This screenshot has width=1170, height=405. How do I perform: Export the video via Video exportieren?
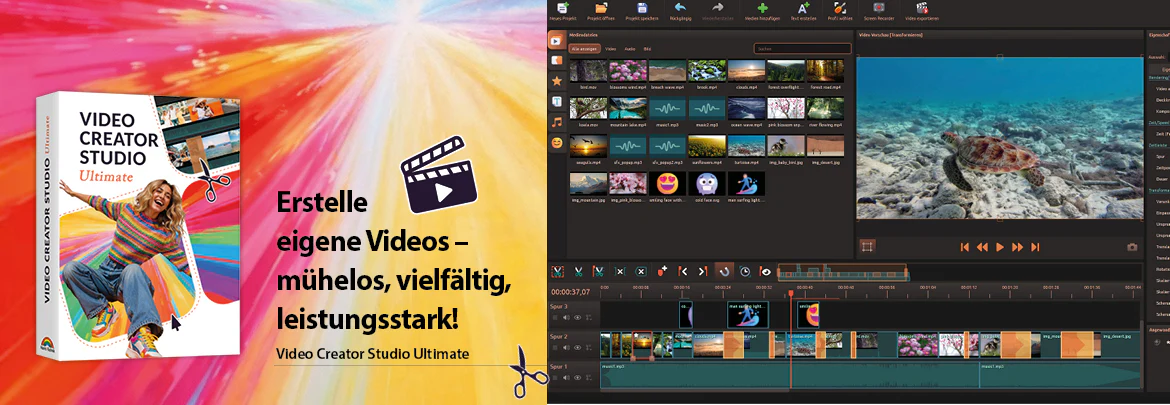922,10
